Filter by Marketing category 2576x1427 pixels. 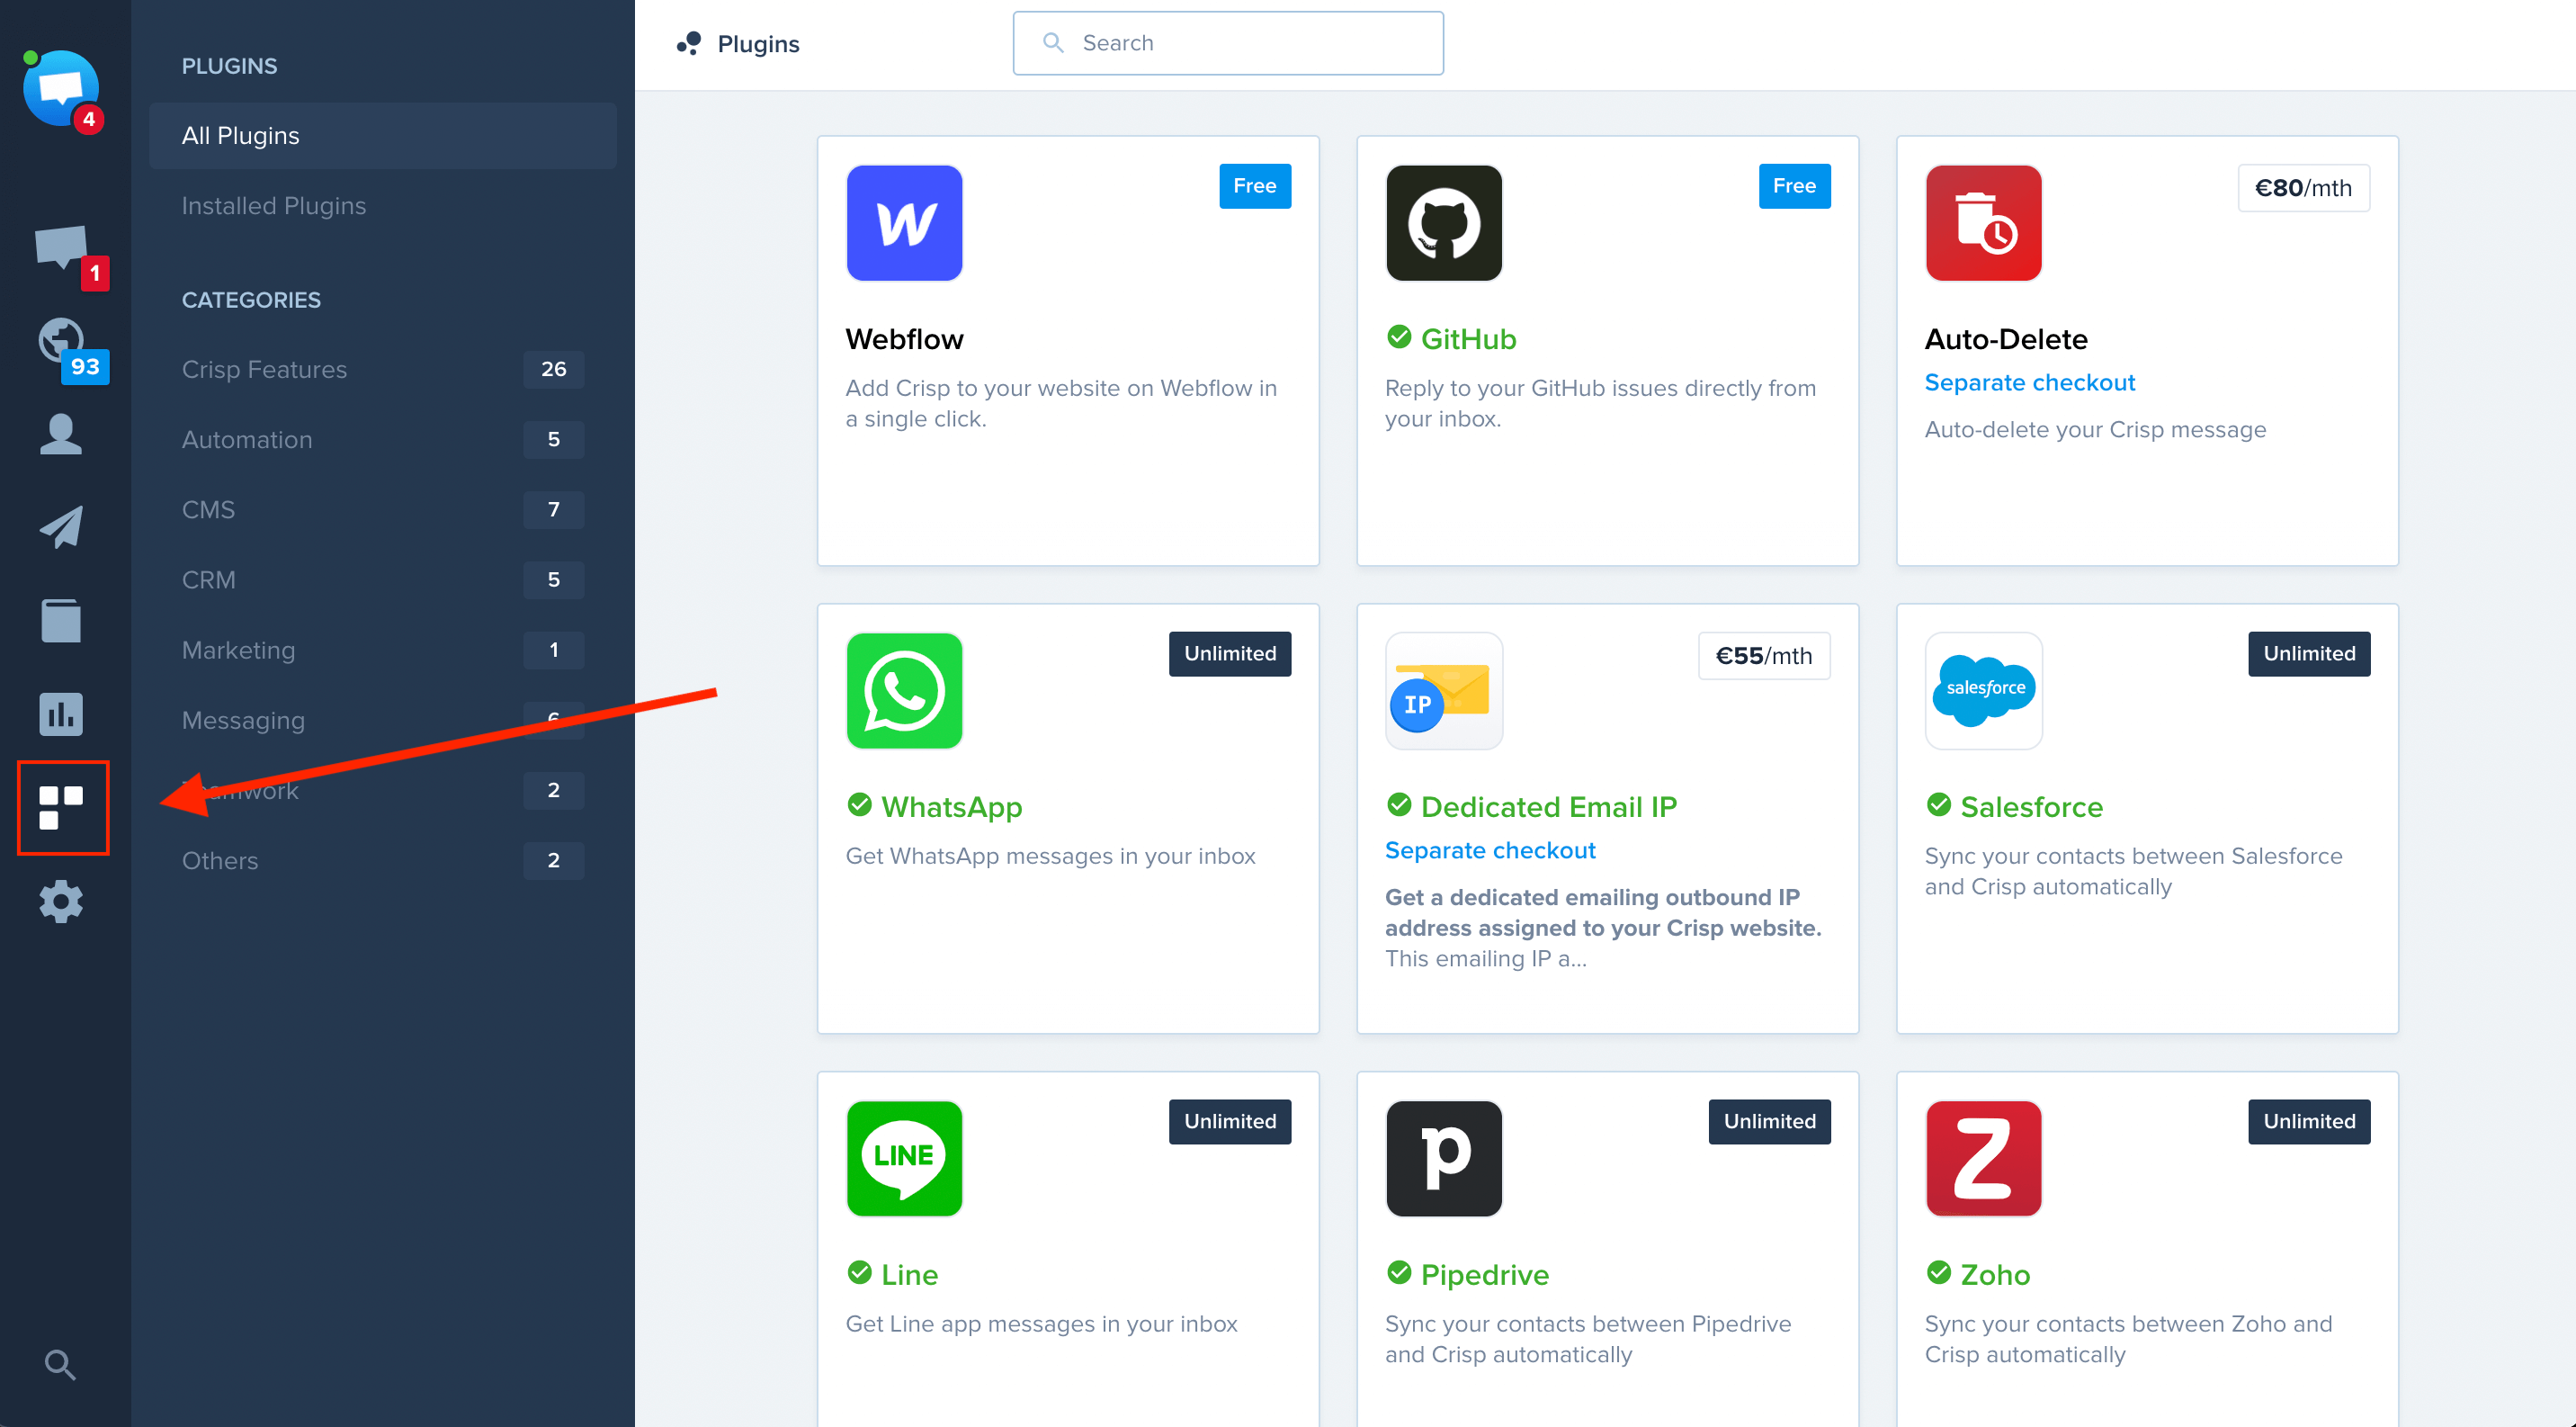[x=383, y=650]
